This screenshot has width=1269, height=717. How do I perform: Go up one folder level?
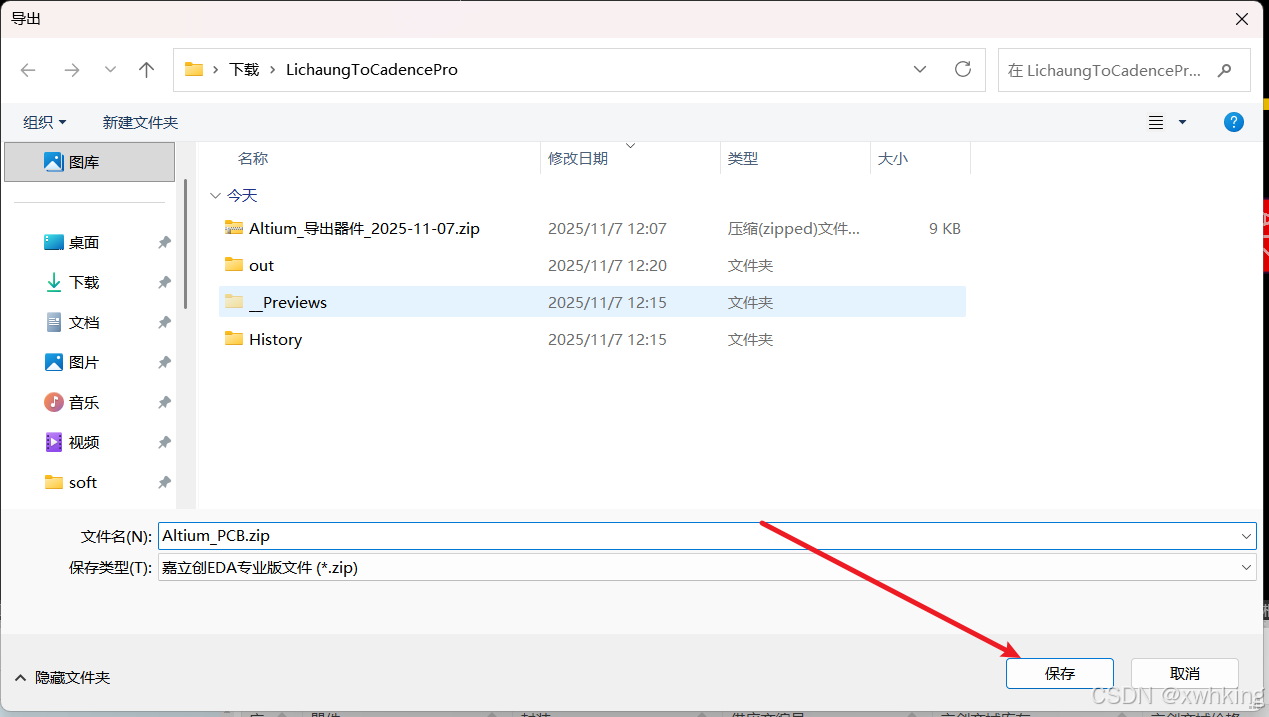[147, 70]
